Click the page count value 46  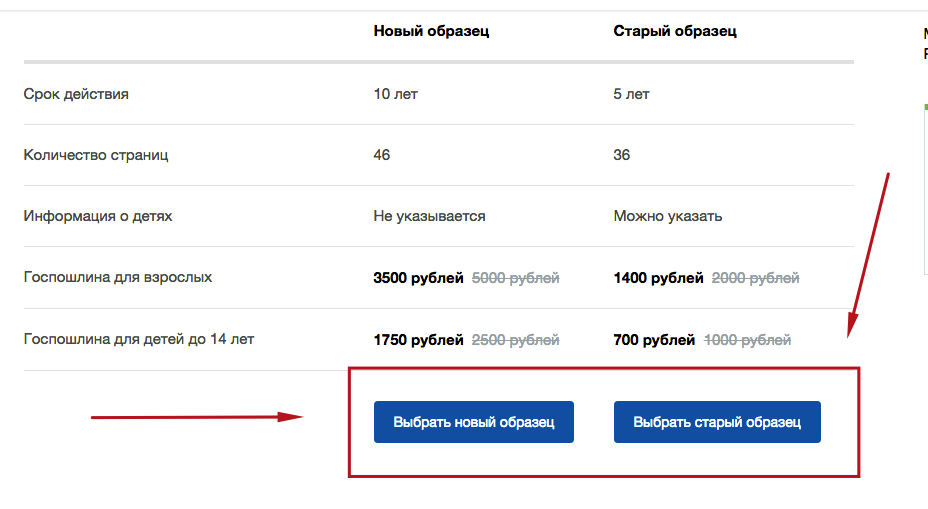coord(382,155)
